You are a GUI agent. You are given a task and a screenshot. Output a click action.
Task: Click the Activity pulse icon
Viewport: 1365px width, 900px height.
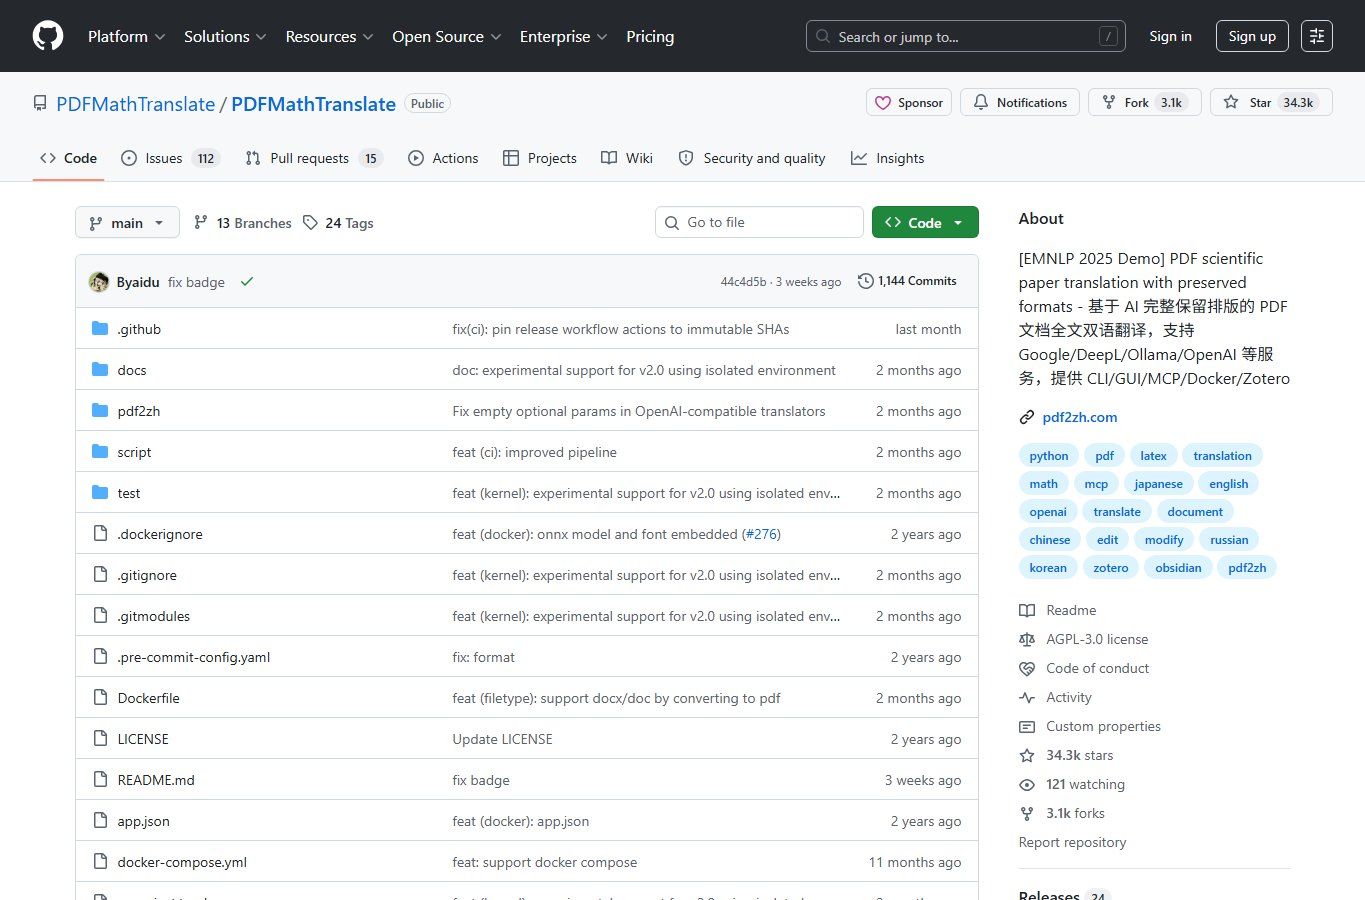point(1027,697)
